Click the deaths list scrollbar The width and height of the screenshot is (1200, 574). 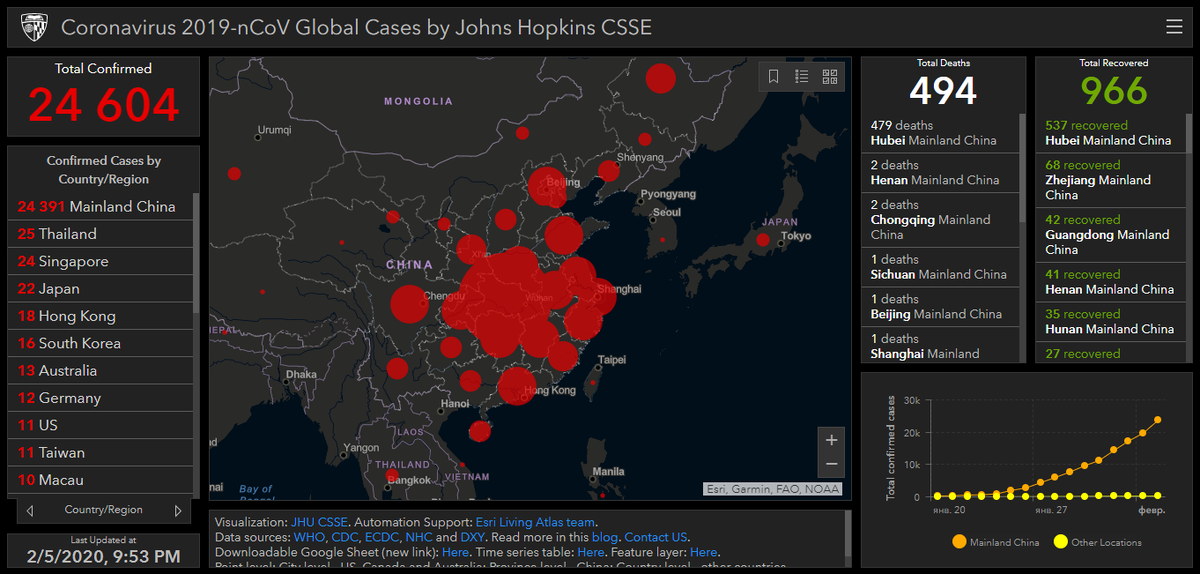[1022, 168]
